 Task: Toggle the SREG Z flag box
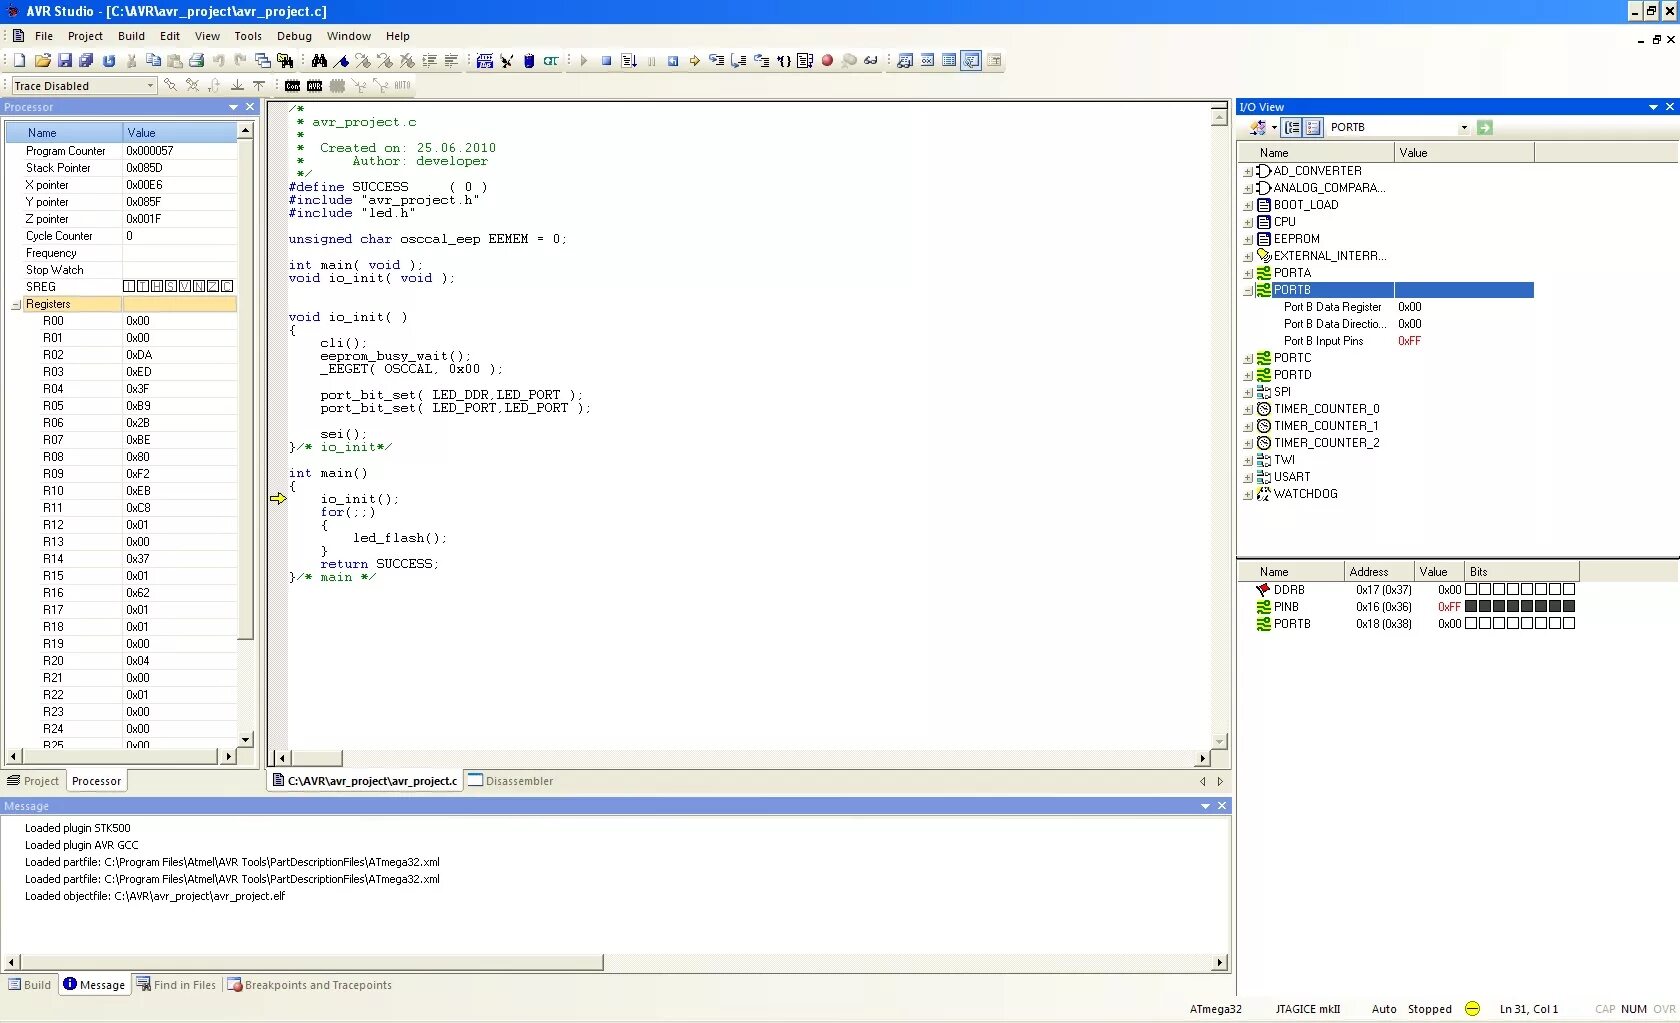pyautogui.click(x=213, y=287)
